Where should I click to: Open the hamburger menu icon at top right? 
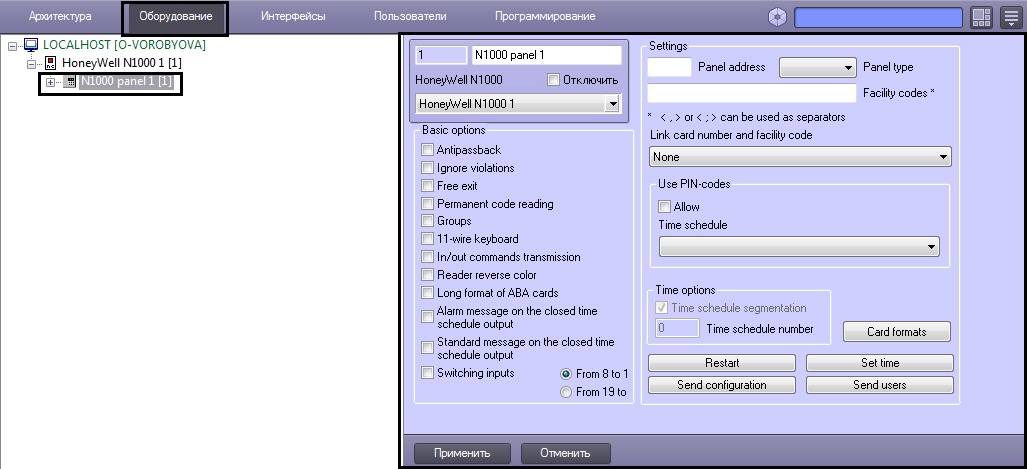click(1011, 18)
